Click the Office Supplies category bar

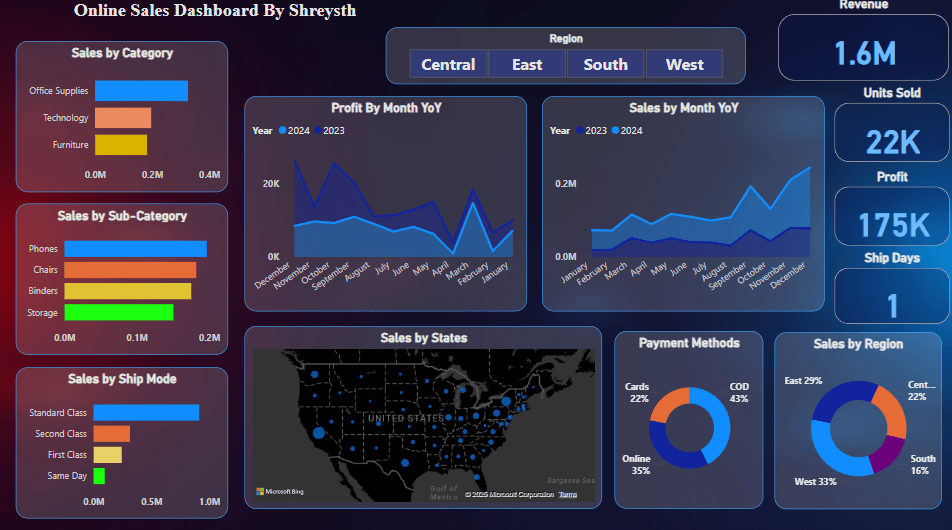141,91
